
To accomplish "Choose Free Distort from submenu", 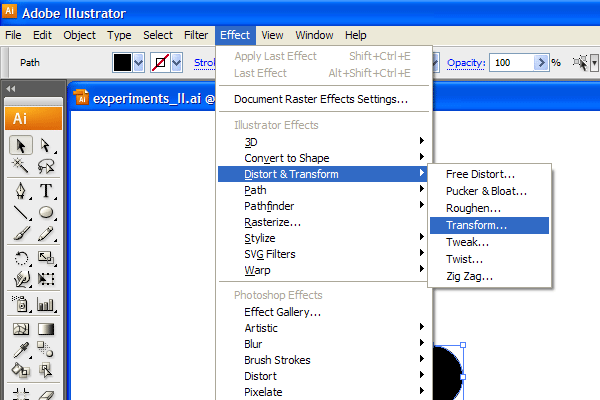I will (489, 174).
